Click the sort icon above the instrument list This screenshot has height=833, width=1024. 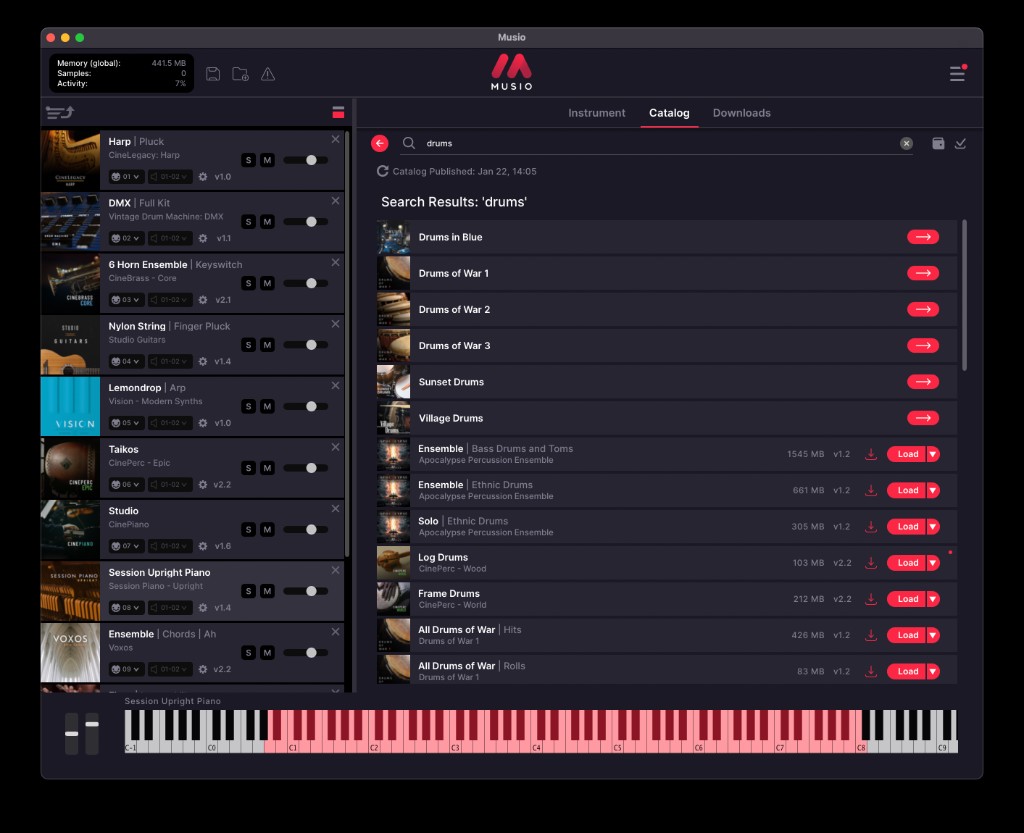tap(58, 113)
